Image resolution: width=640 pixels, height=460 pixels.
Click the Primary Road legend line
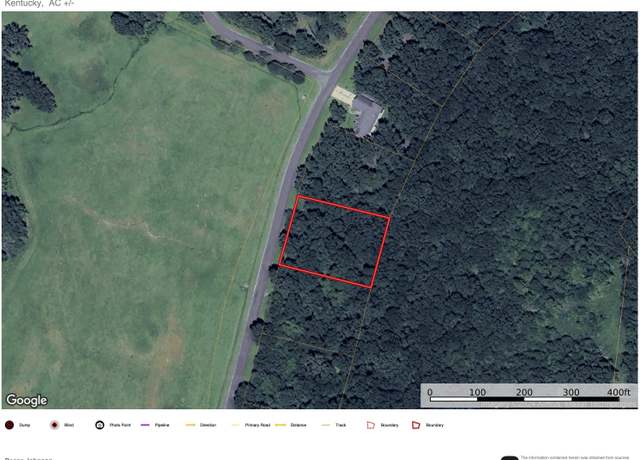click(x=236, y=425)
